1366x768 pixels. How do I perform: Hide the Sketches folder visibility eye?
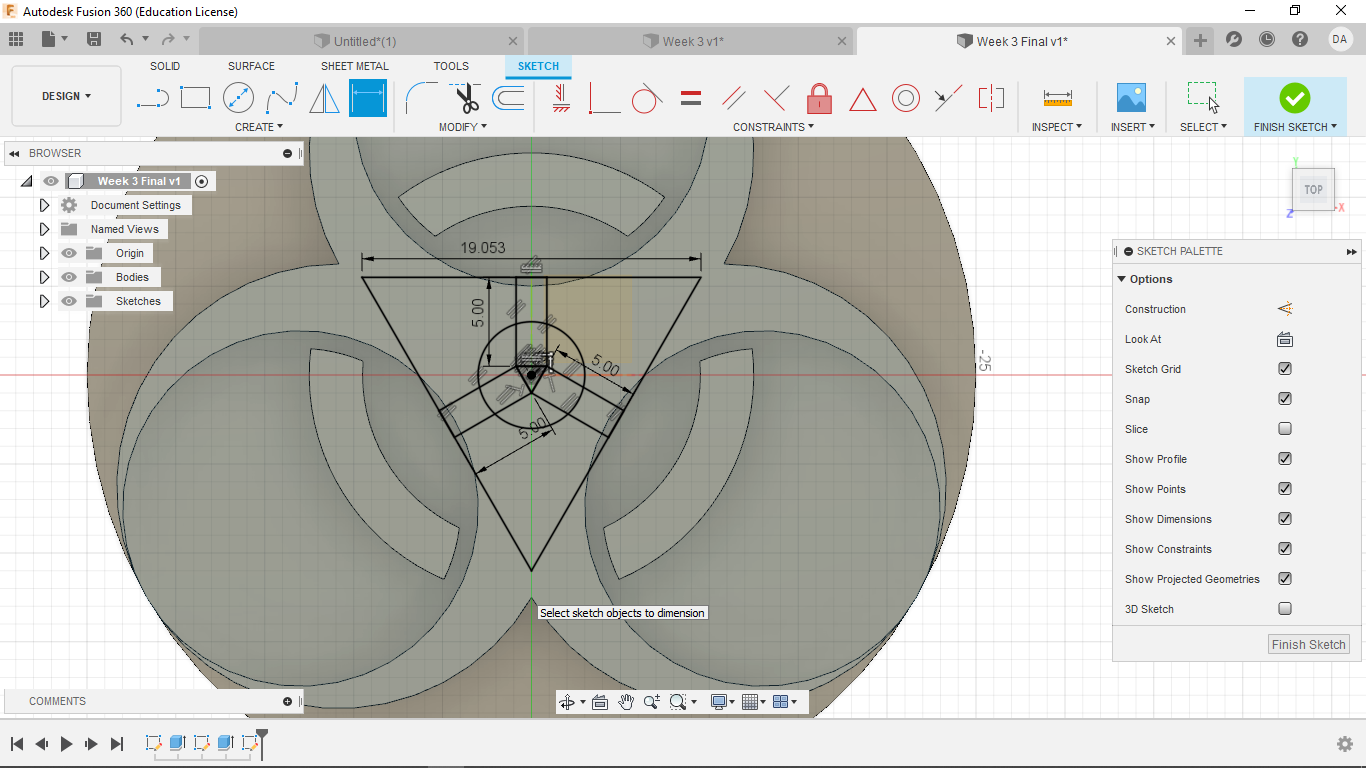click(69, 301)
